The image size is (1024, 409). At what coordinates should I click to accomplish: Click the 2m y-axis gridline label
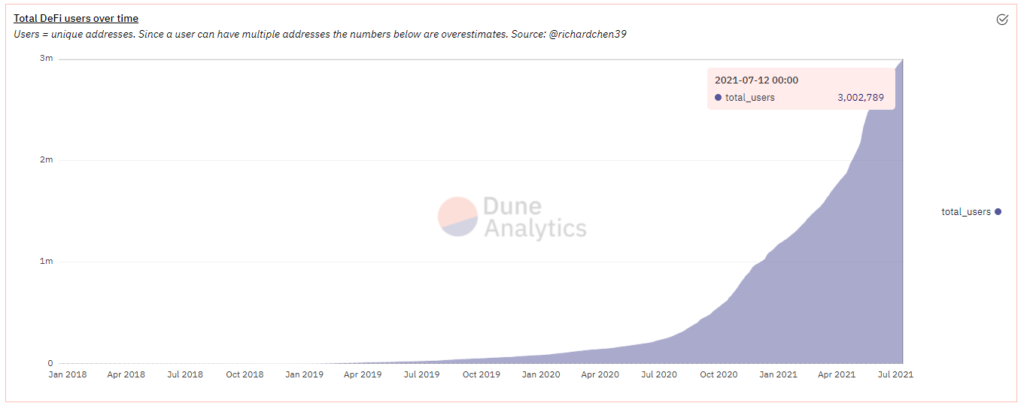pos(46,160)
